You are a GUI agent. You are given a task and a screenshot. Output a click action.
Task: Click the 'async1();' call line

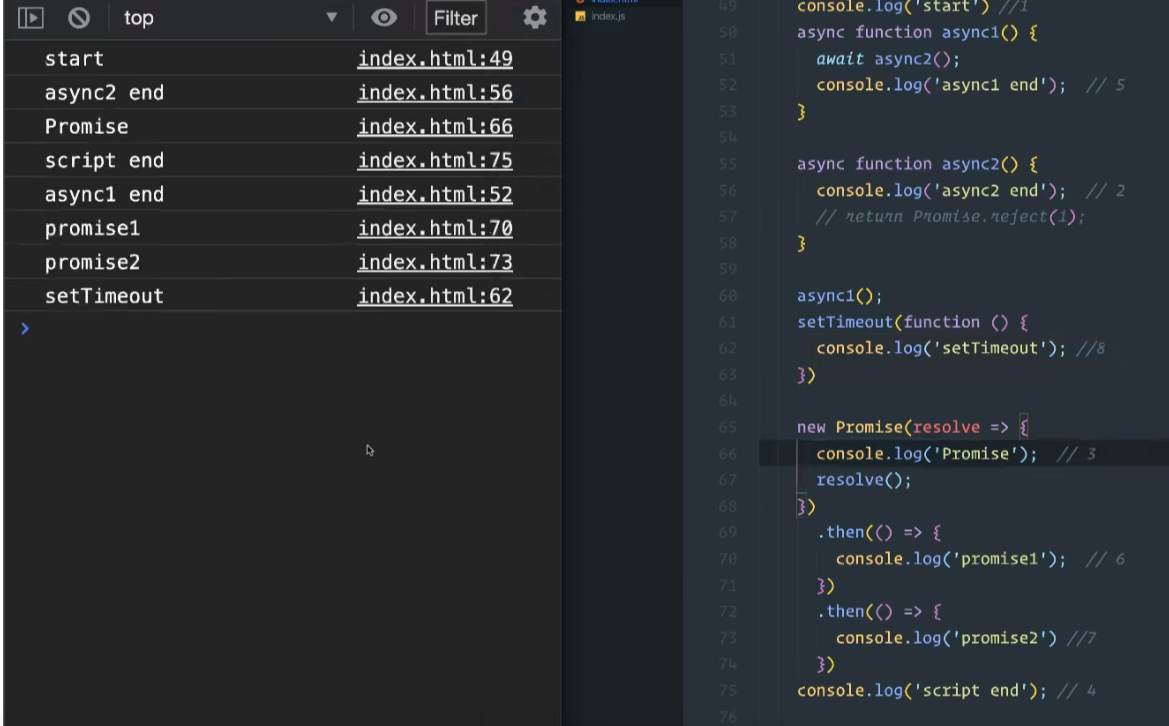tap(839, 296)
